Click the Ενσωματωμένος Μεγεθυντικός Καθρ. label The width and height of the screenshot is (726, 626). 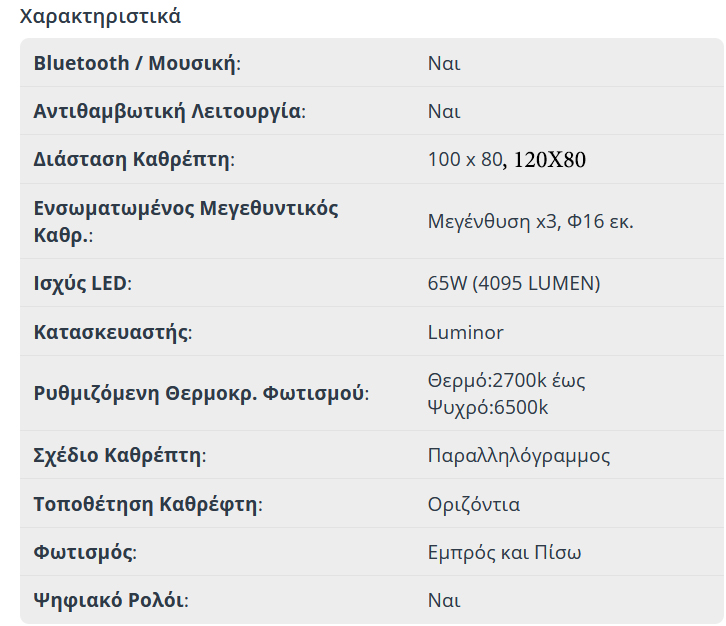(x=186, y=221)
